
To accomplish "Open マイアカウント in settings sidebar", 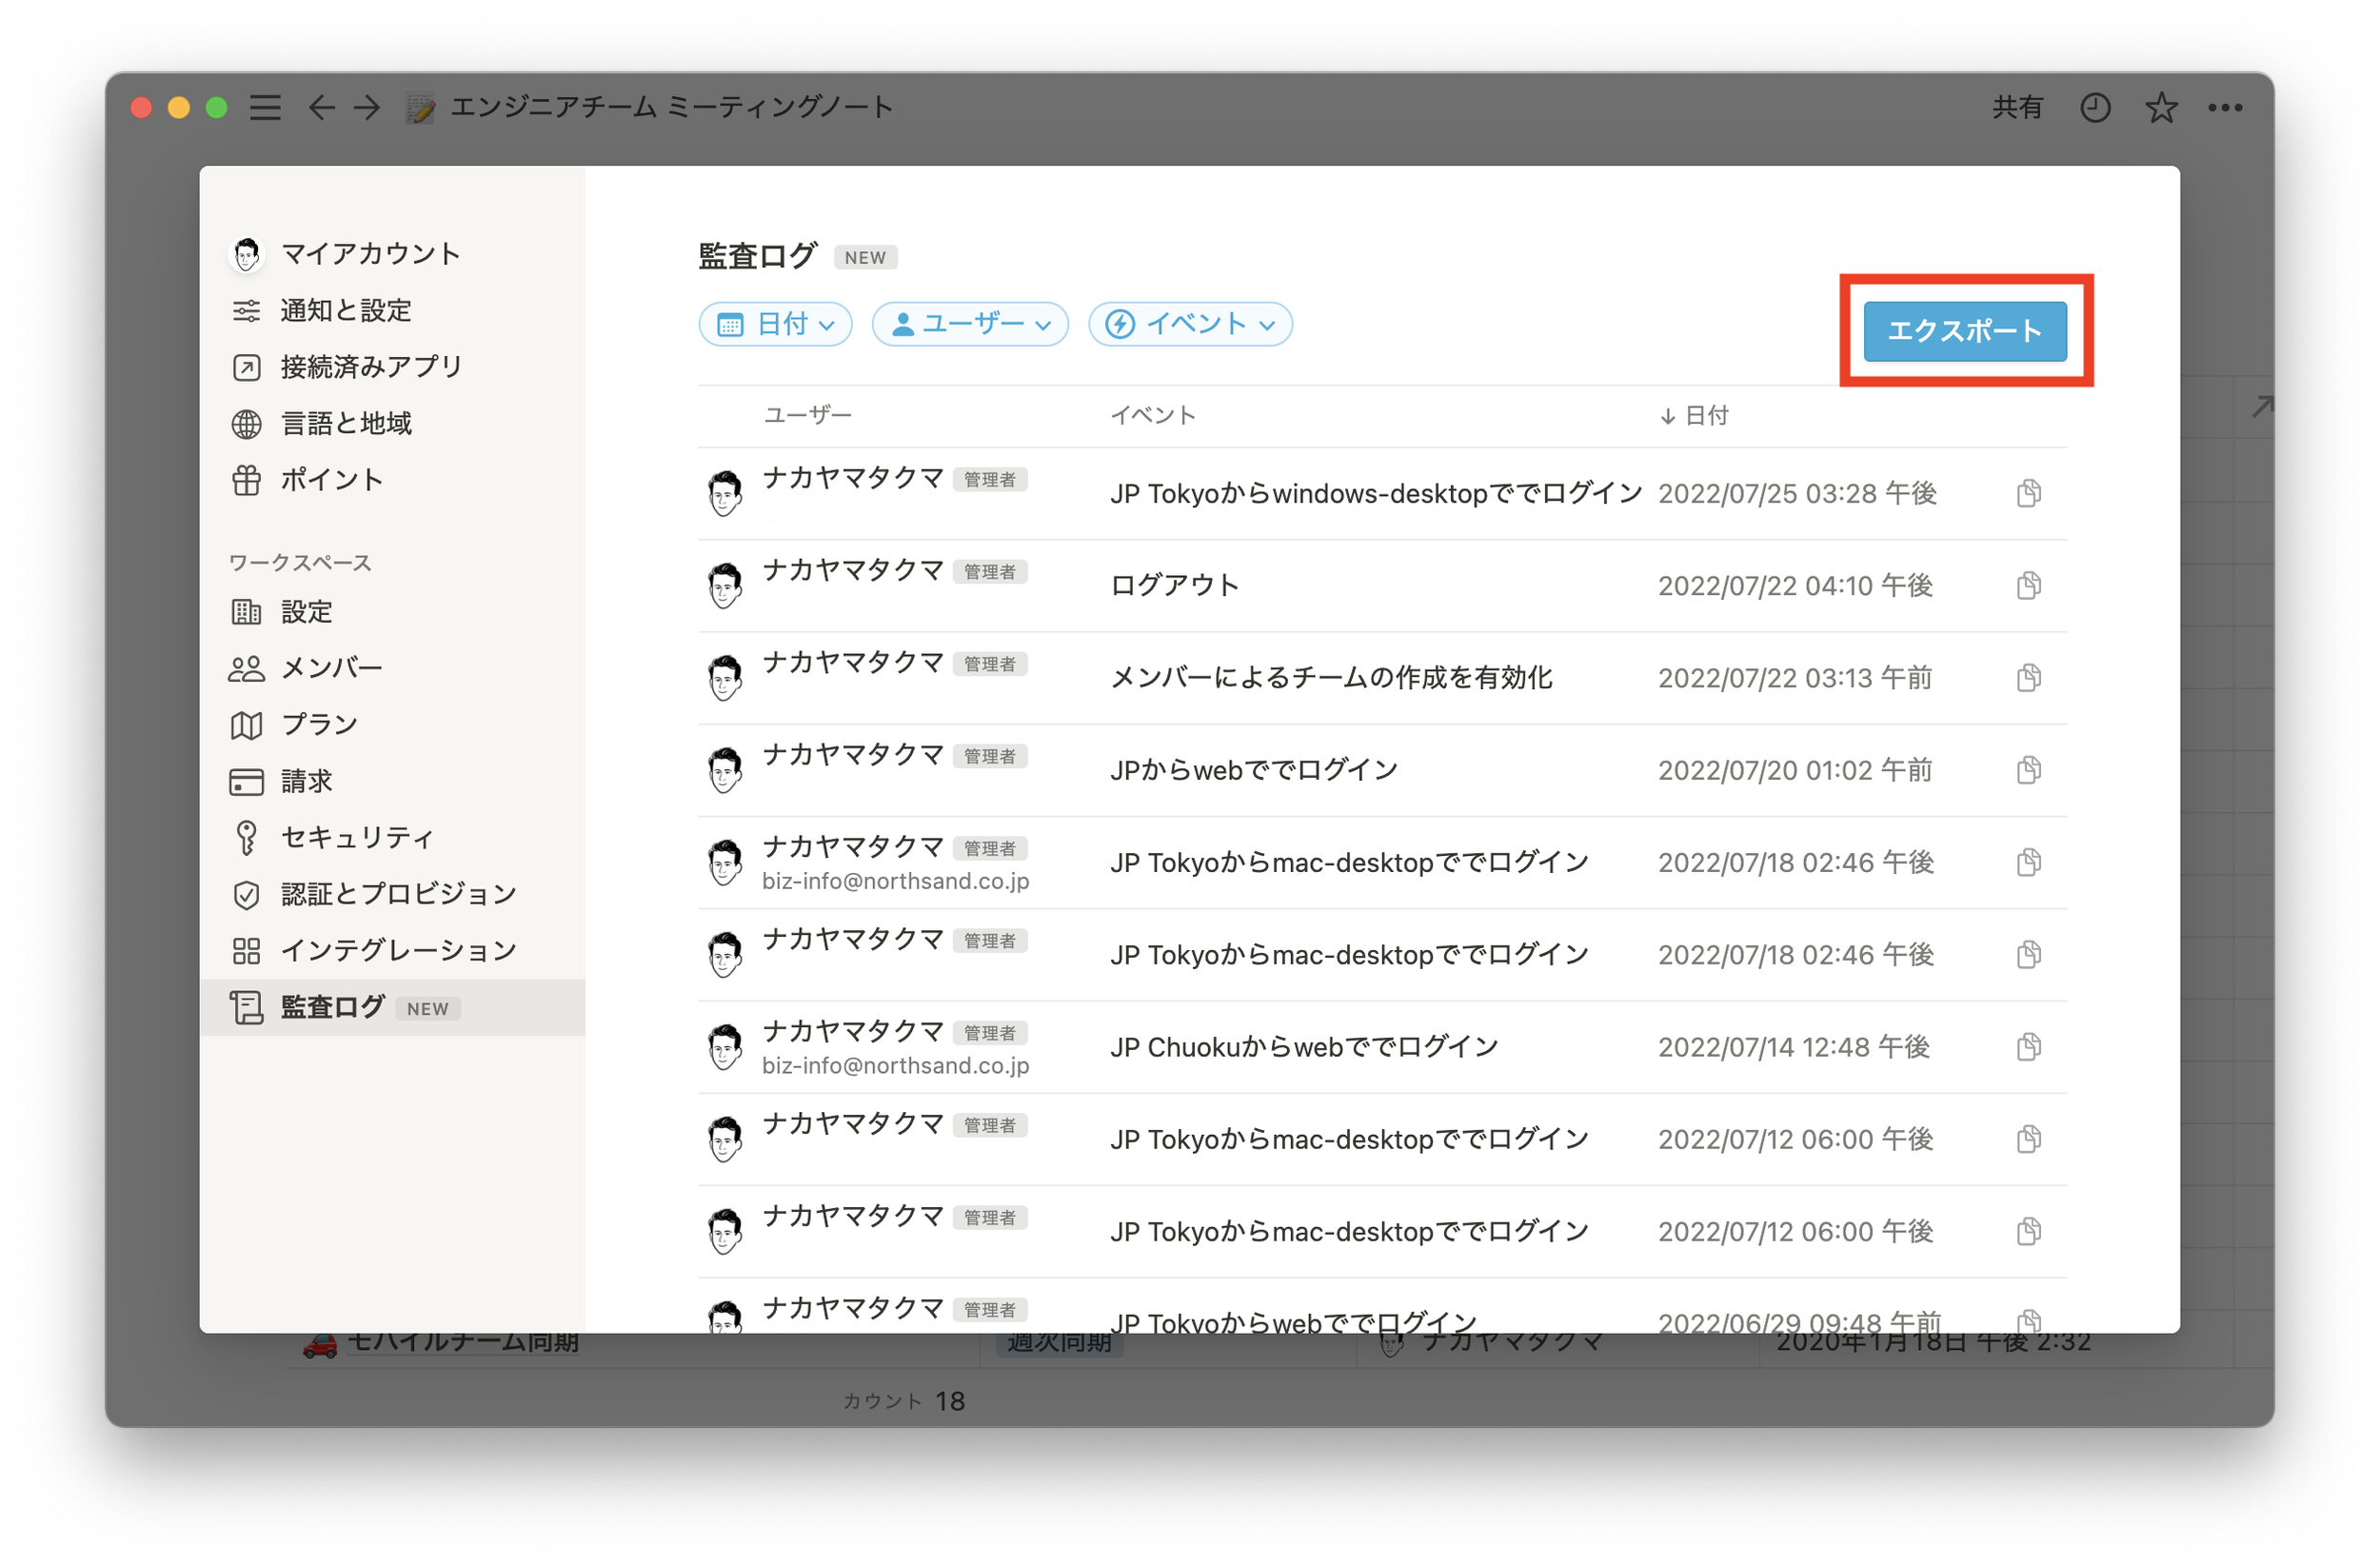I will 369,254.
